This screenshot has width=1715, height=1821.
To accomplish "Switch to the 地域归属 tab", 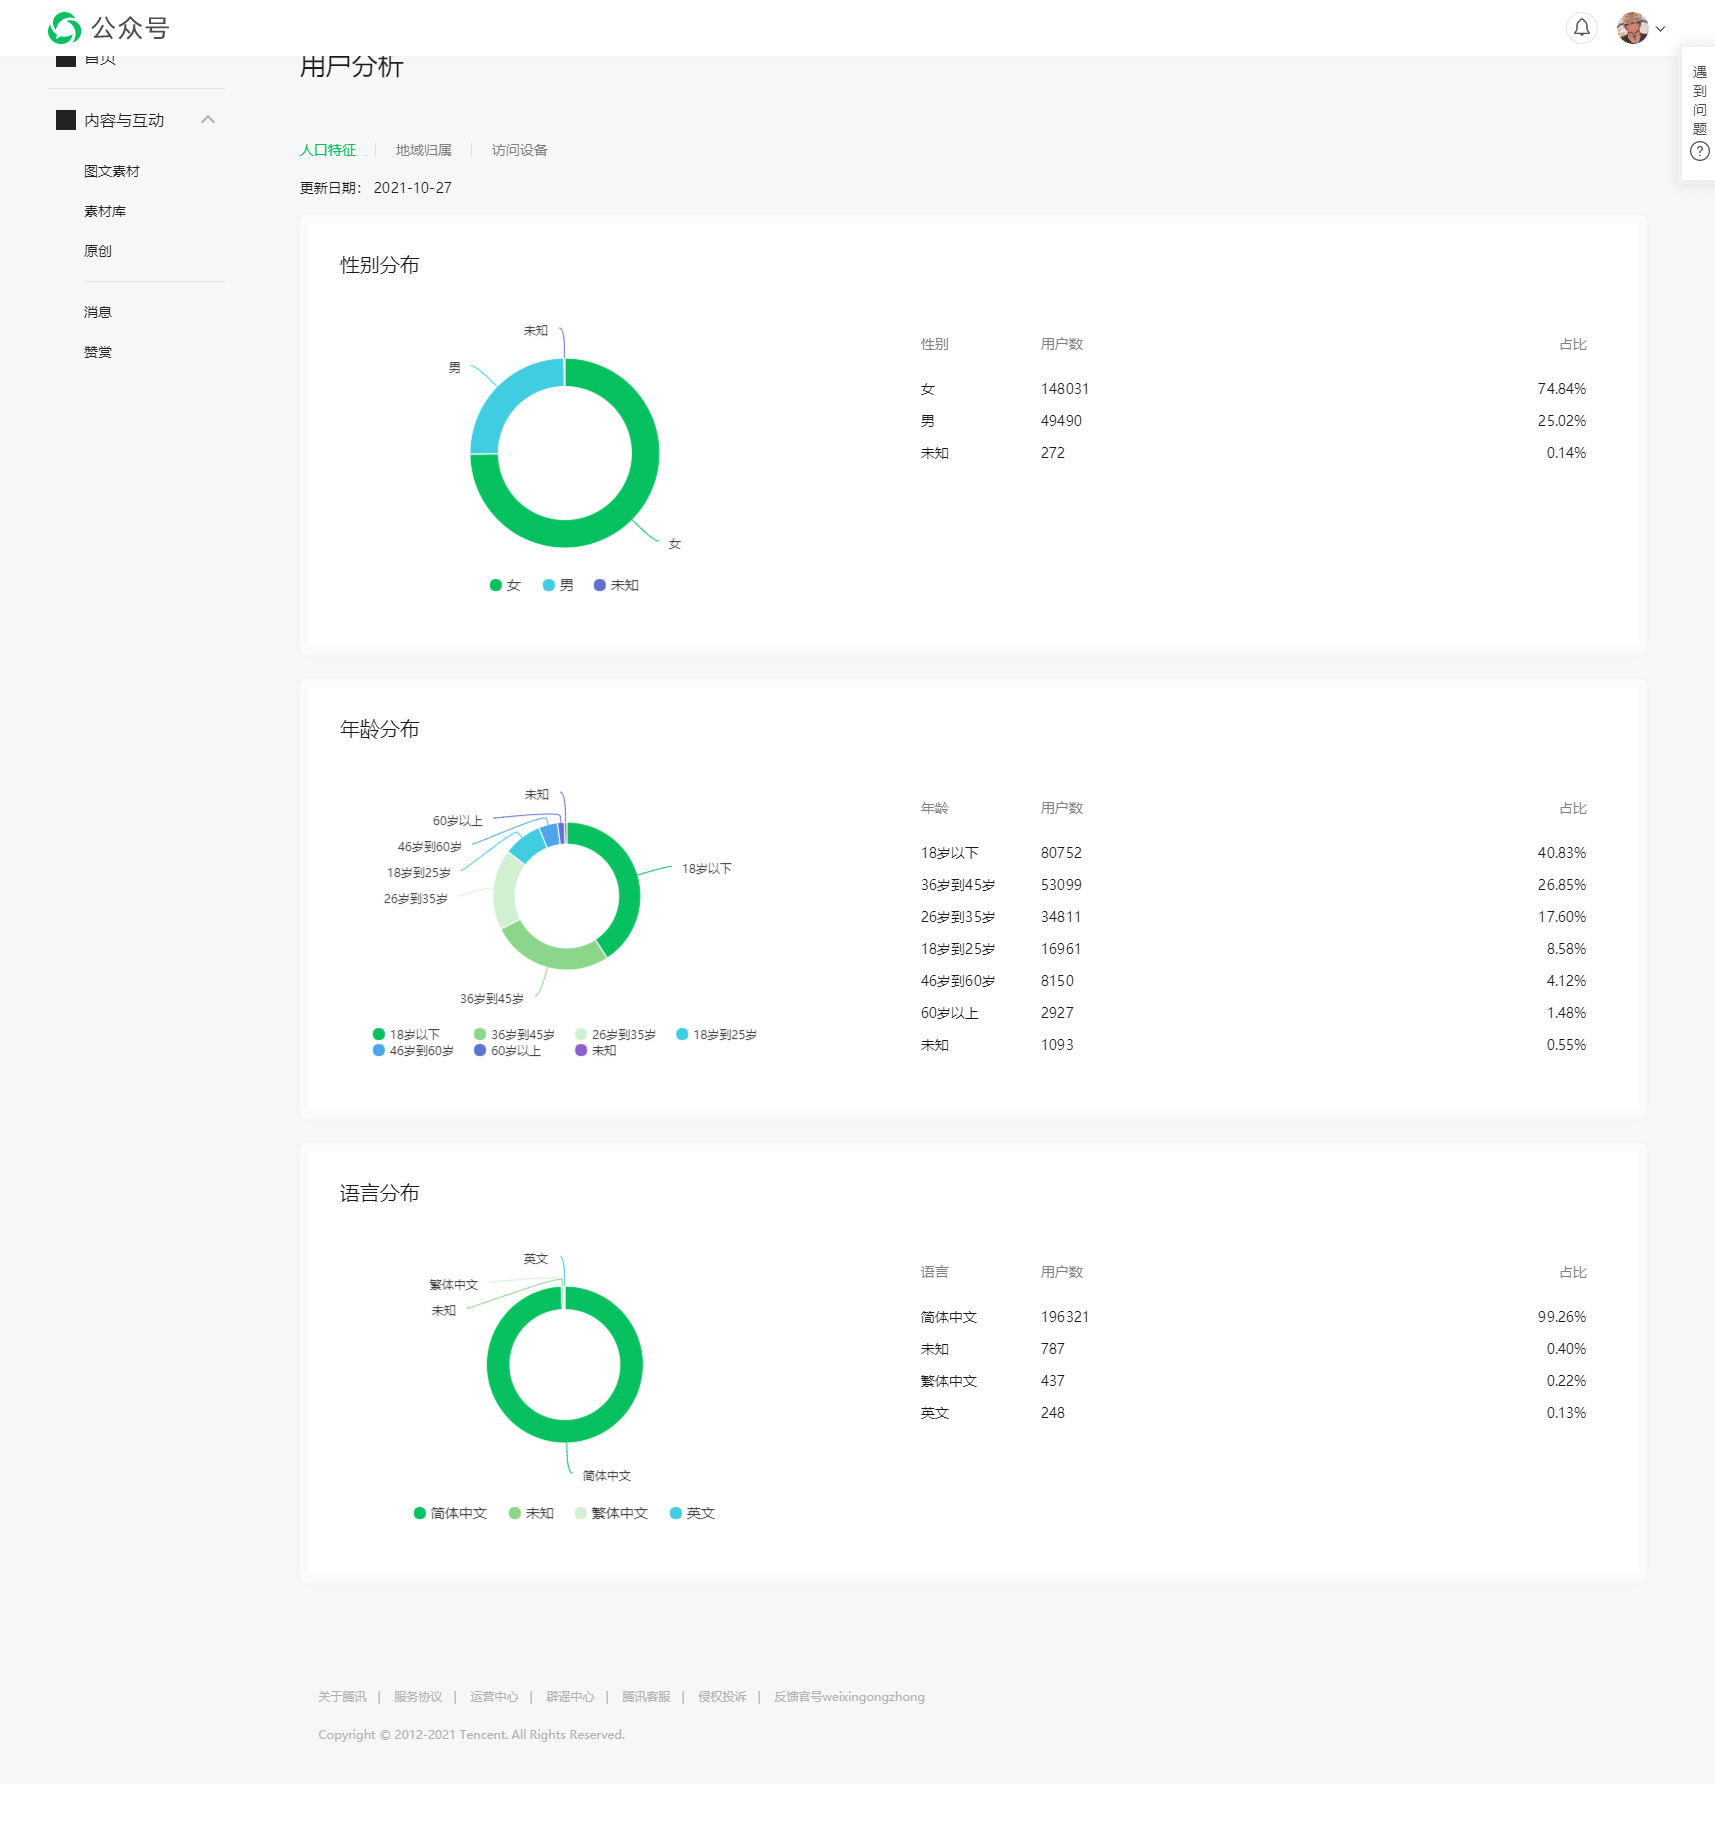I will 423,150.
